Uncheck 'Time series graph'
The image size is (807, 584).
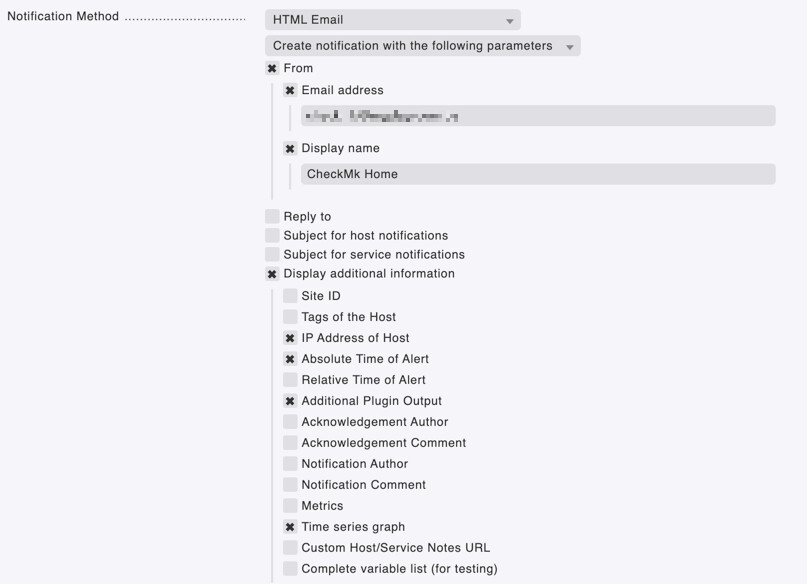click(290, 526)
